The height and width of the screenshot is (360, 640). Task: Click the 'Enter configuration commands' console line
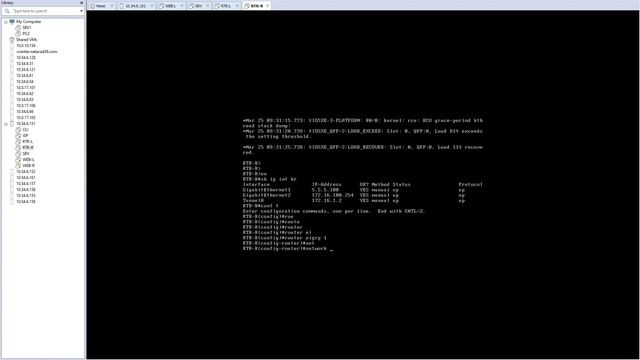click(333, 211)
